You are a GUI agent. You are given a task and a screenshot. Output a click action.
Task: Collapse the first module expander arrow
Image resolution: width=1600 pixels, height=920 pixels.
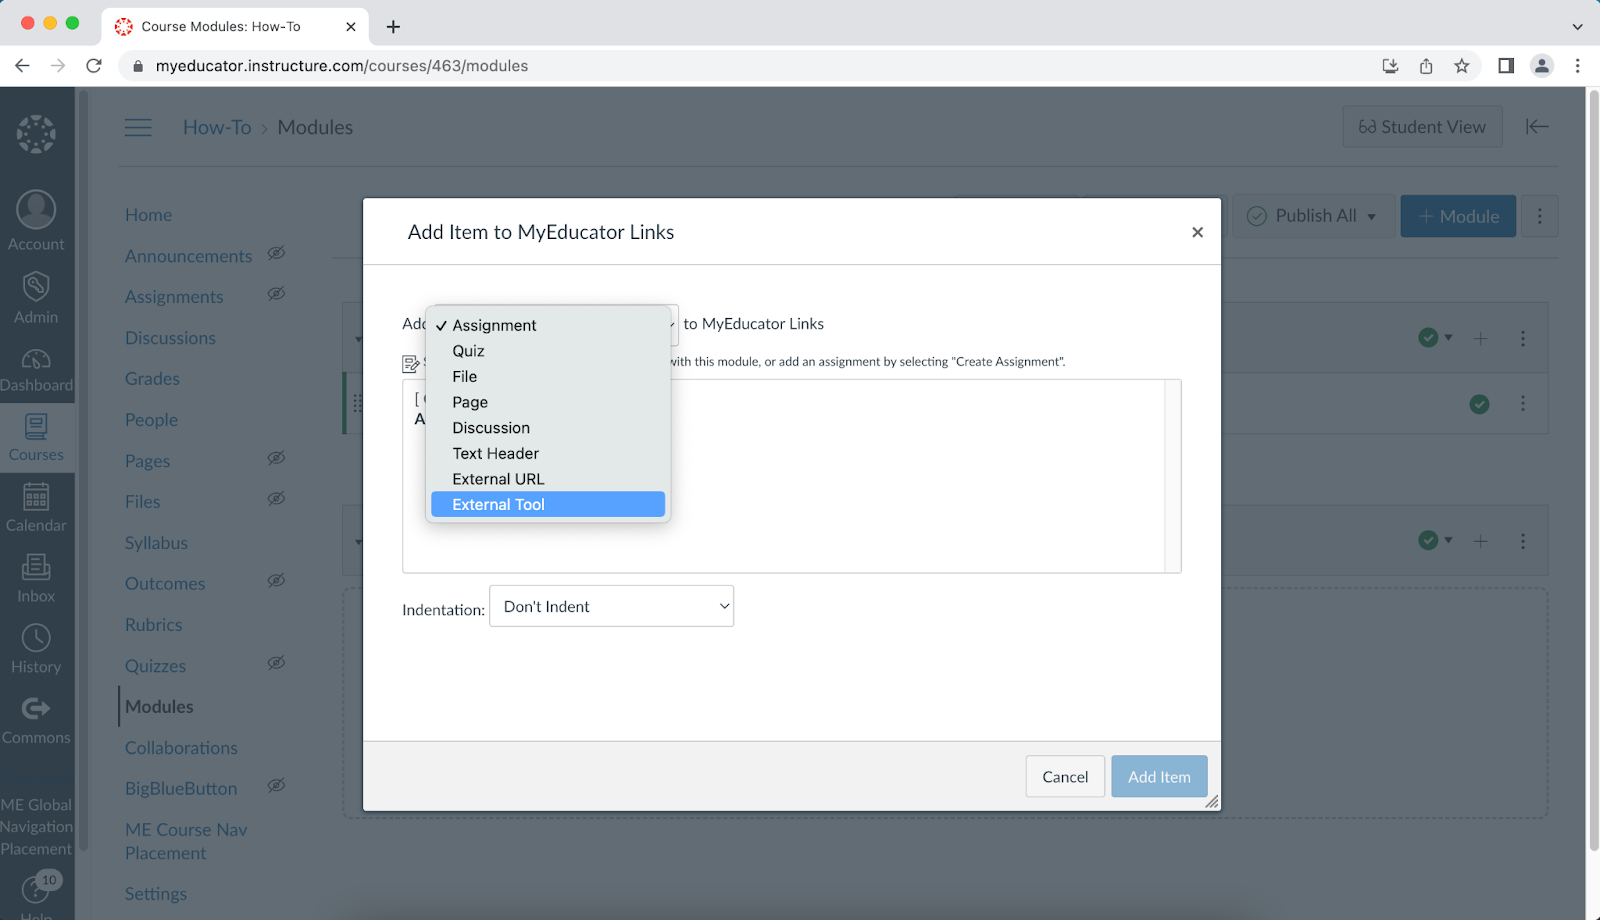[x=358, y=339]
